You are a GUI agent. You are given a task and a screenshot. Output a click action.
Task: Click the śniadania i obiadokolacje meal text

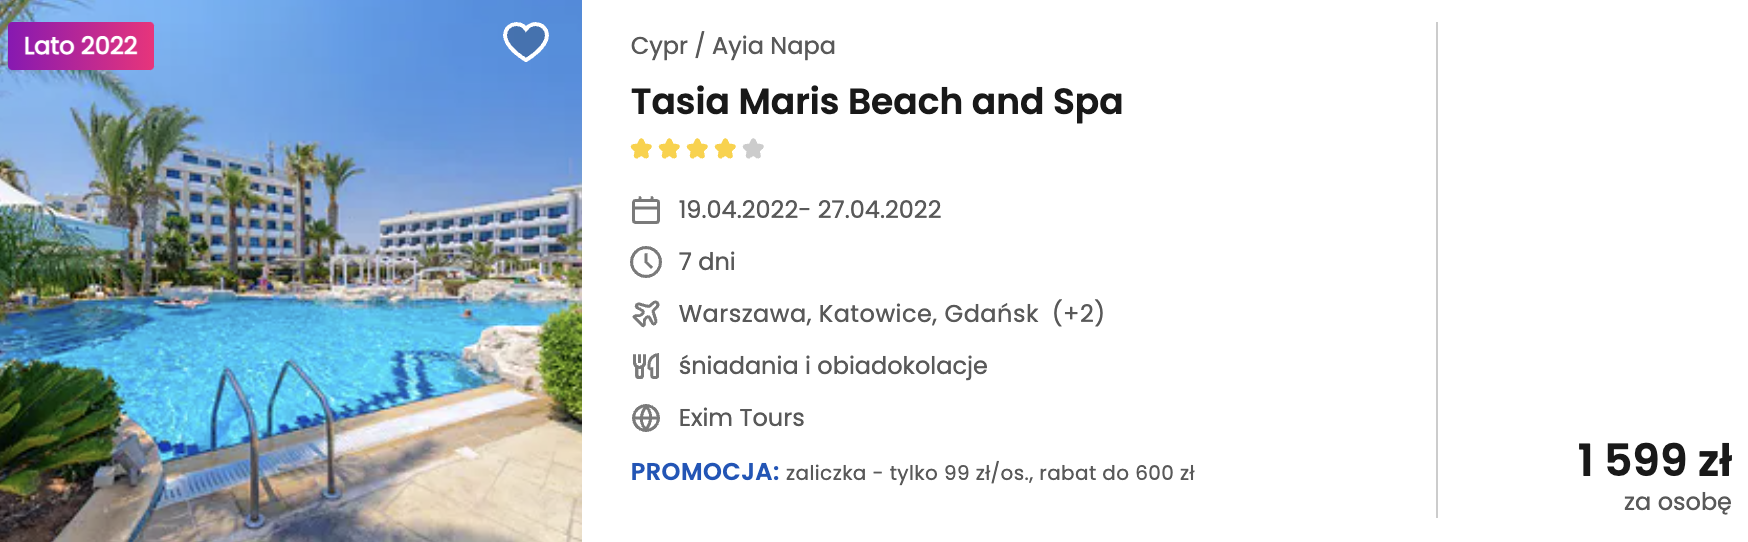click(832, 366)
